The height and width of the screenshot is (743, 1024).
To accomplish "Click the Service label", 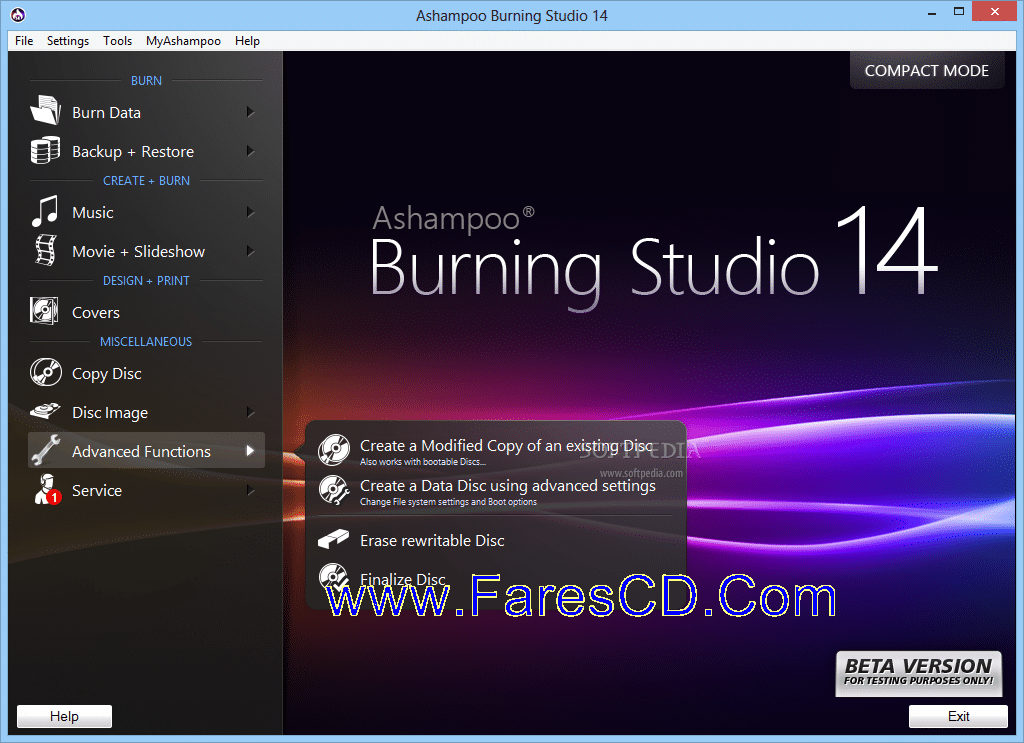I will 97,490.
